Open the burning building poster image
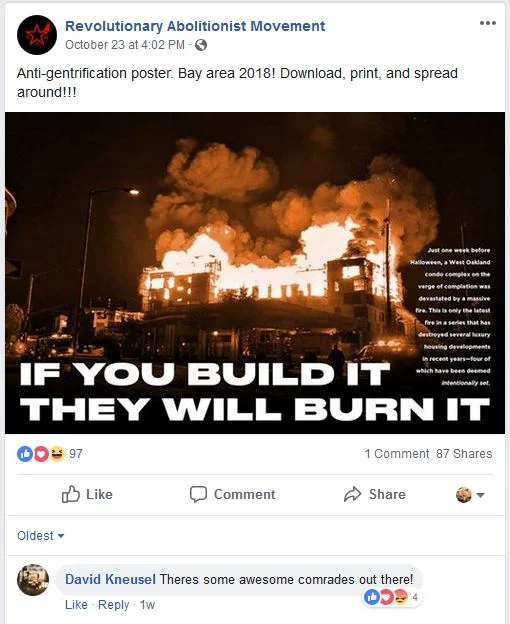 pos(255,273)
